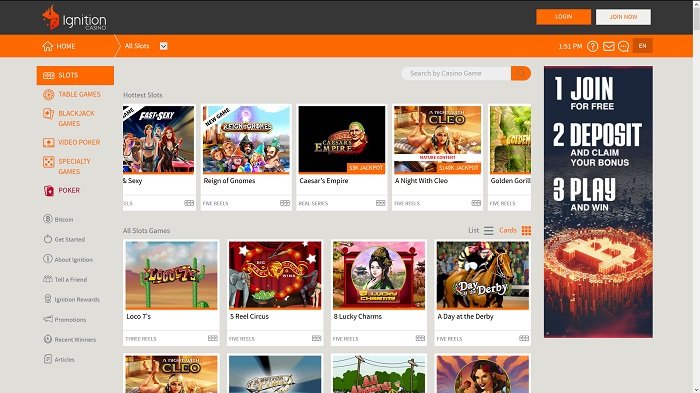Open the mail envelope icon

coord(608,46)
